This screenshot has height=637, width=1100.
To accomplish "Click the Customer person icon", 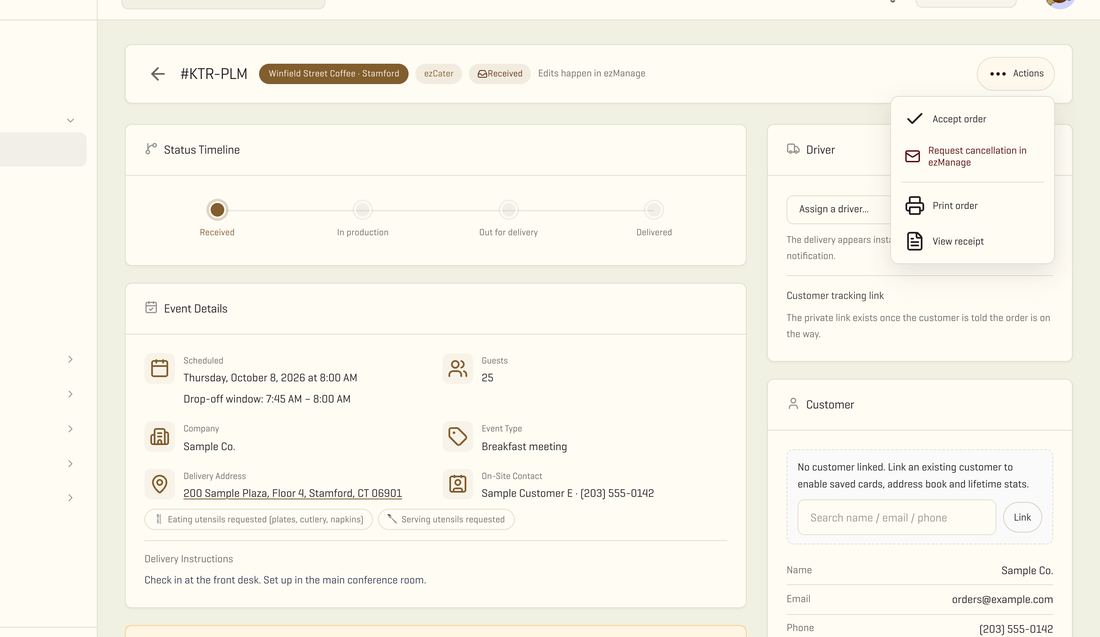I will point(793,403).
